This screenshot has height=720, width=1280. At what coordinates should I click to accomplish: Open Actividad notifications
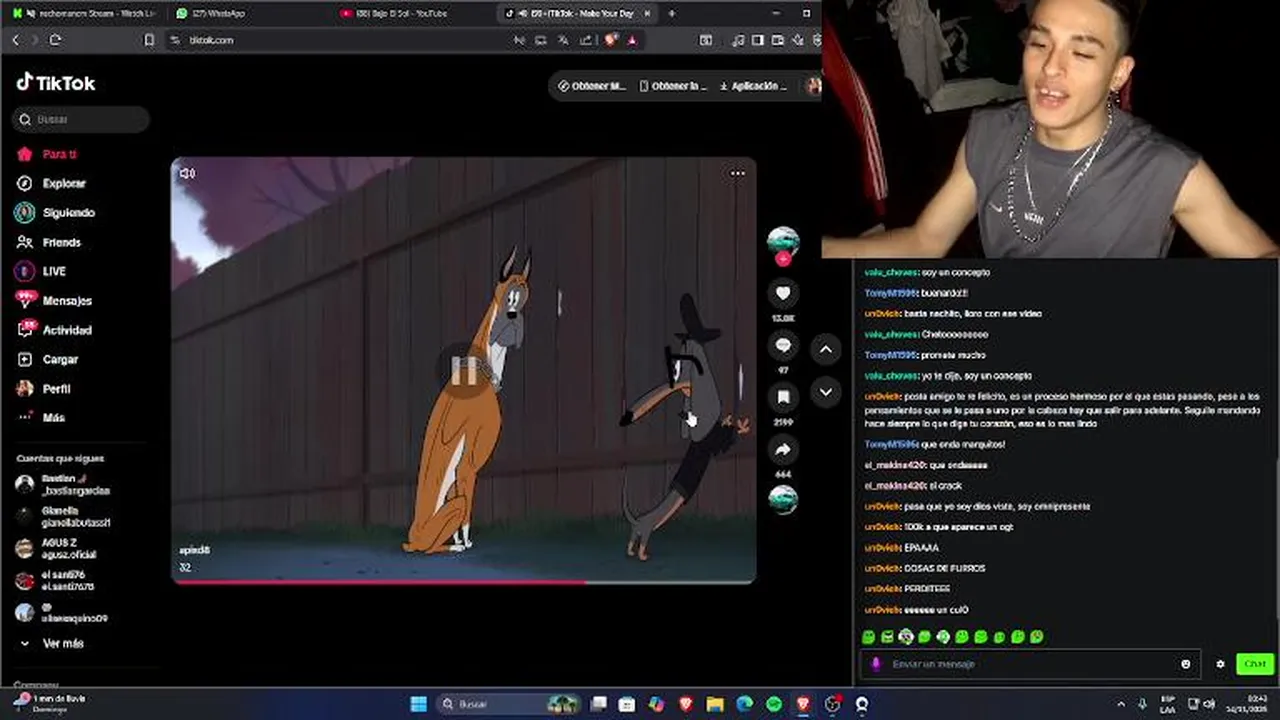(54, 330)
